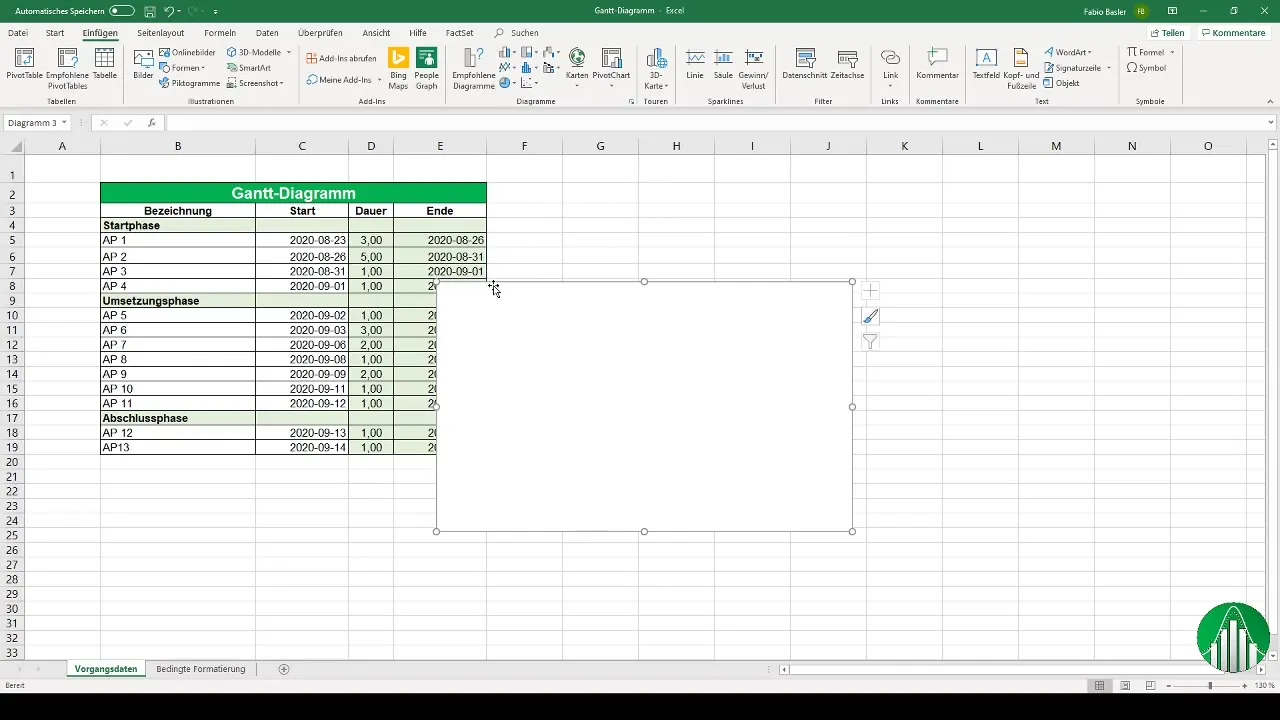Select column header L
The height and width of the screenshot is (720, 1280).
point(981,147)
